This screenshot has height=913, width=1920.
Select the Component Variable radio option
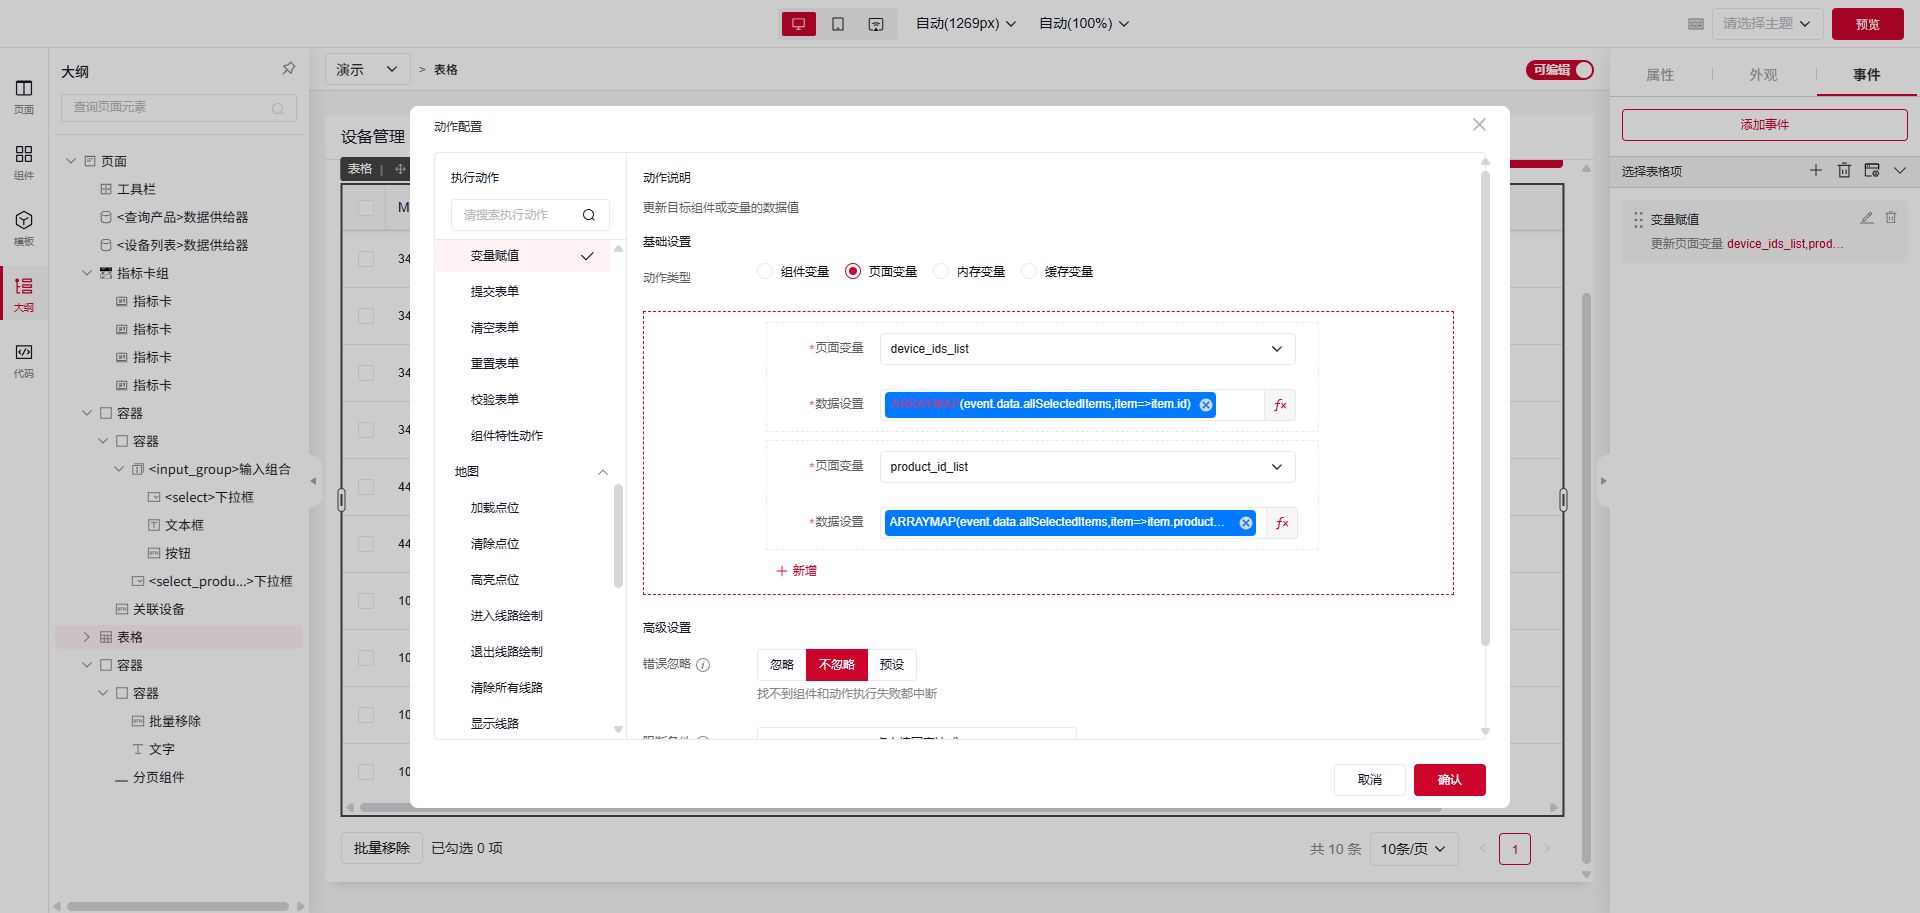(x=765, y=272)
